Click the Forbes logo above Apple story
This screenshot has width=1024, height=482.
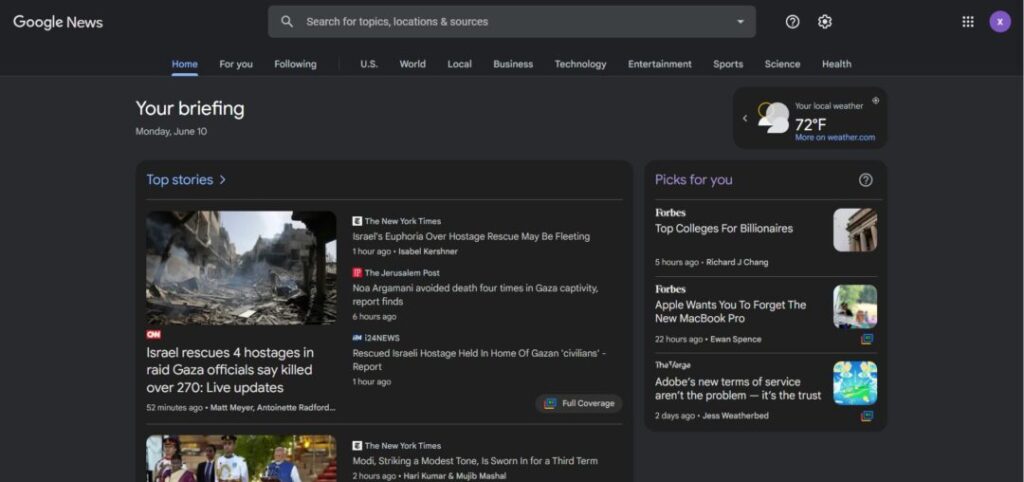click(x=670, y=289)
